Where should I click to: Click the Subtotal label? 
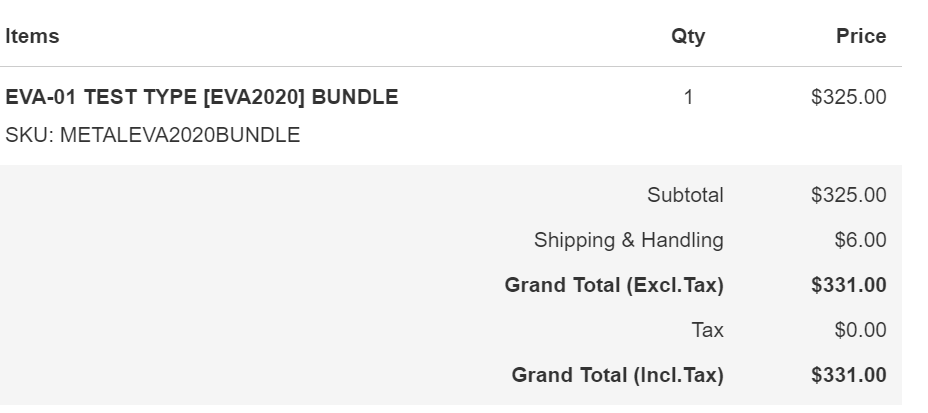point(685,195)
